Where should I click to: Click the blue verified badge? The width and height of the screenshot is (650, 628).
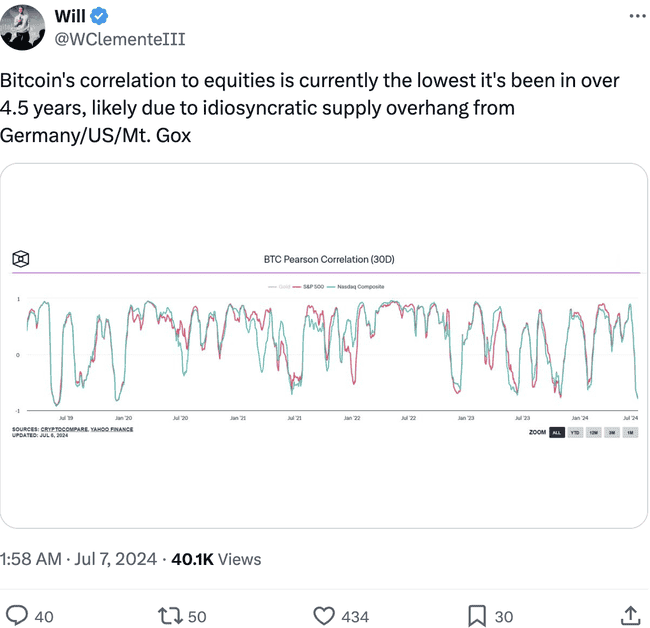point(99,16)
